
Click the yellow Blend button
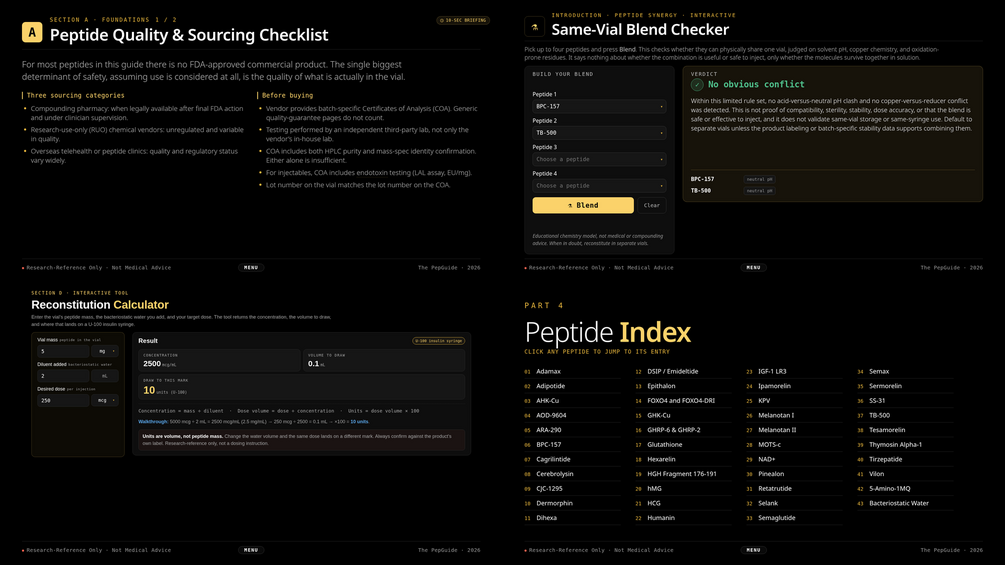click(x=583, y=205)
